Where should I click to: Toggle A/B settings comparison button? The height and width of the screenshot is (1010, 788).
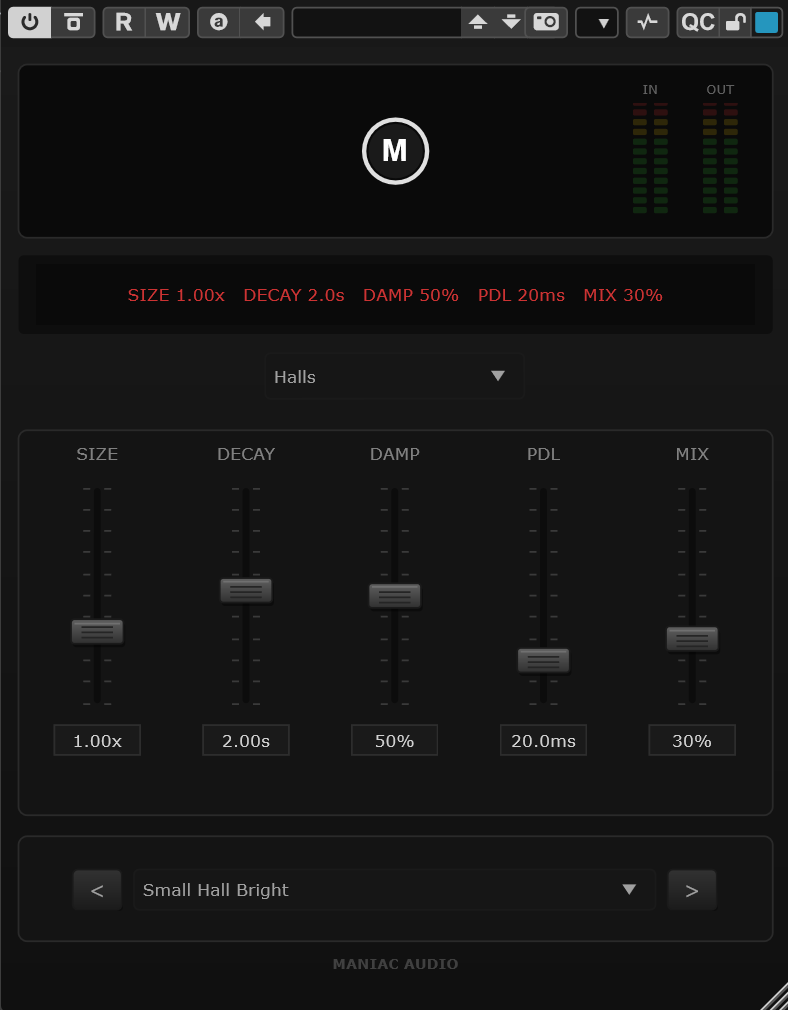218,23
